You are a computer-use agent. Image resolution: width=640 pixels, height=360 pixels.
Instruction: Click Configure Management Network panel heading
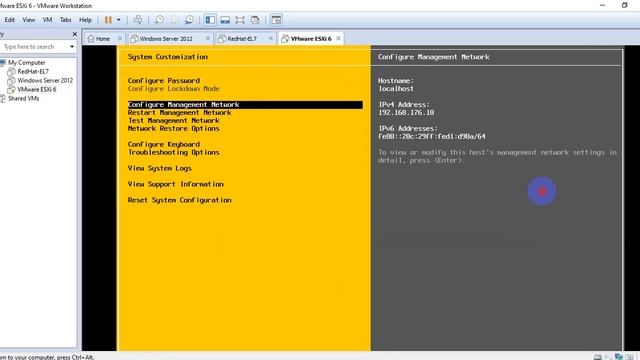(x=433, y=57)
